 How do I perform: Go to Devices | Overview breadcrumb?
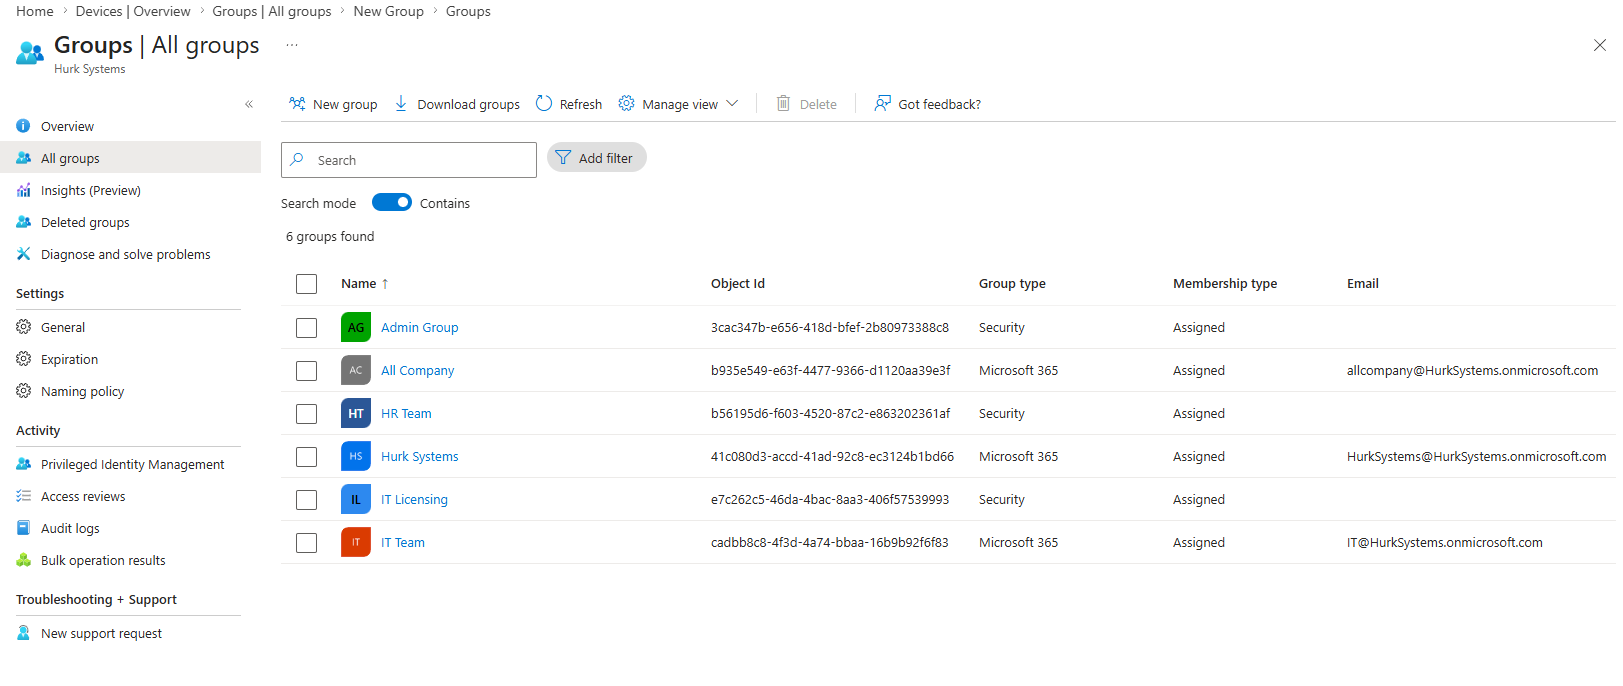coord(133,11)
